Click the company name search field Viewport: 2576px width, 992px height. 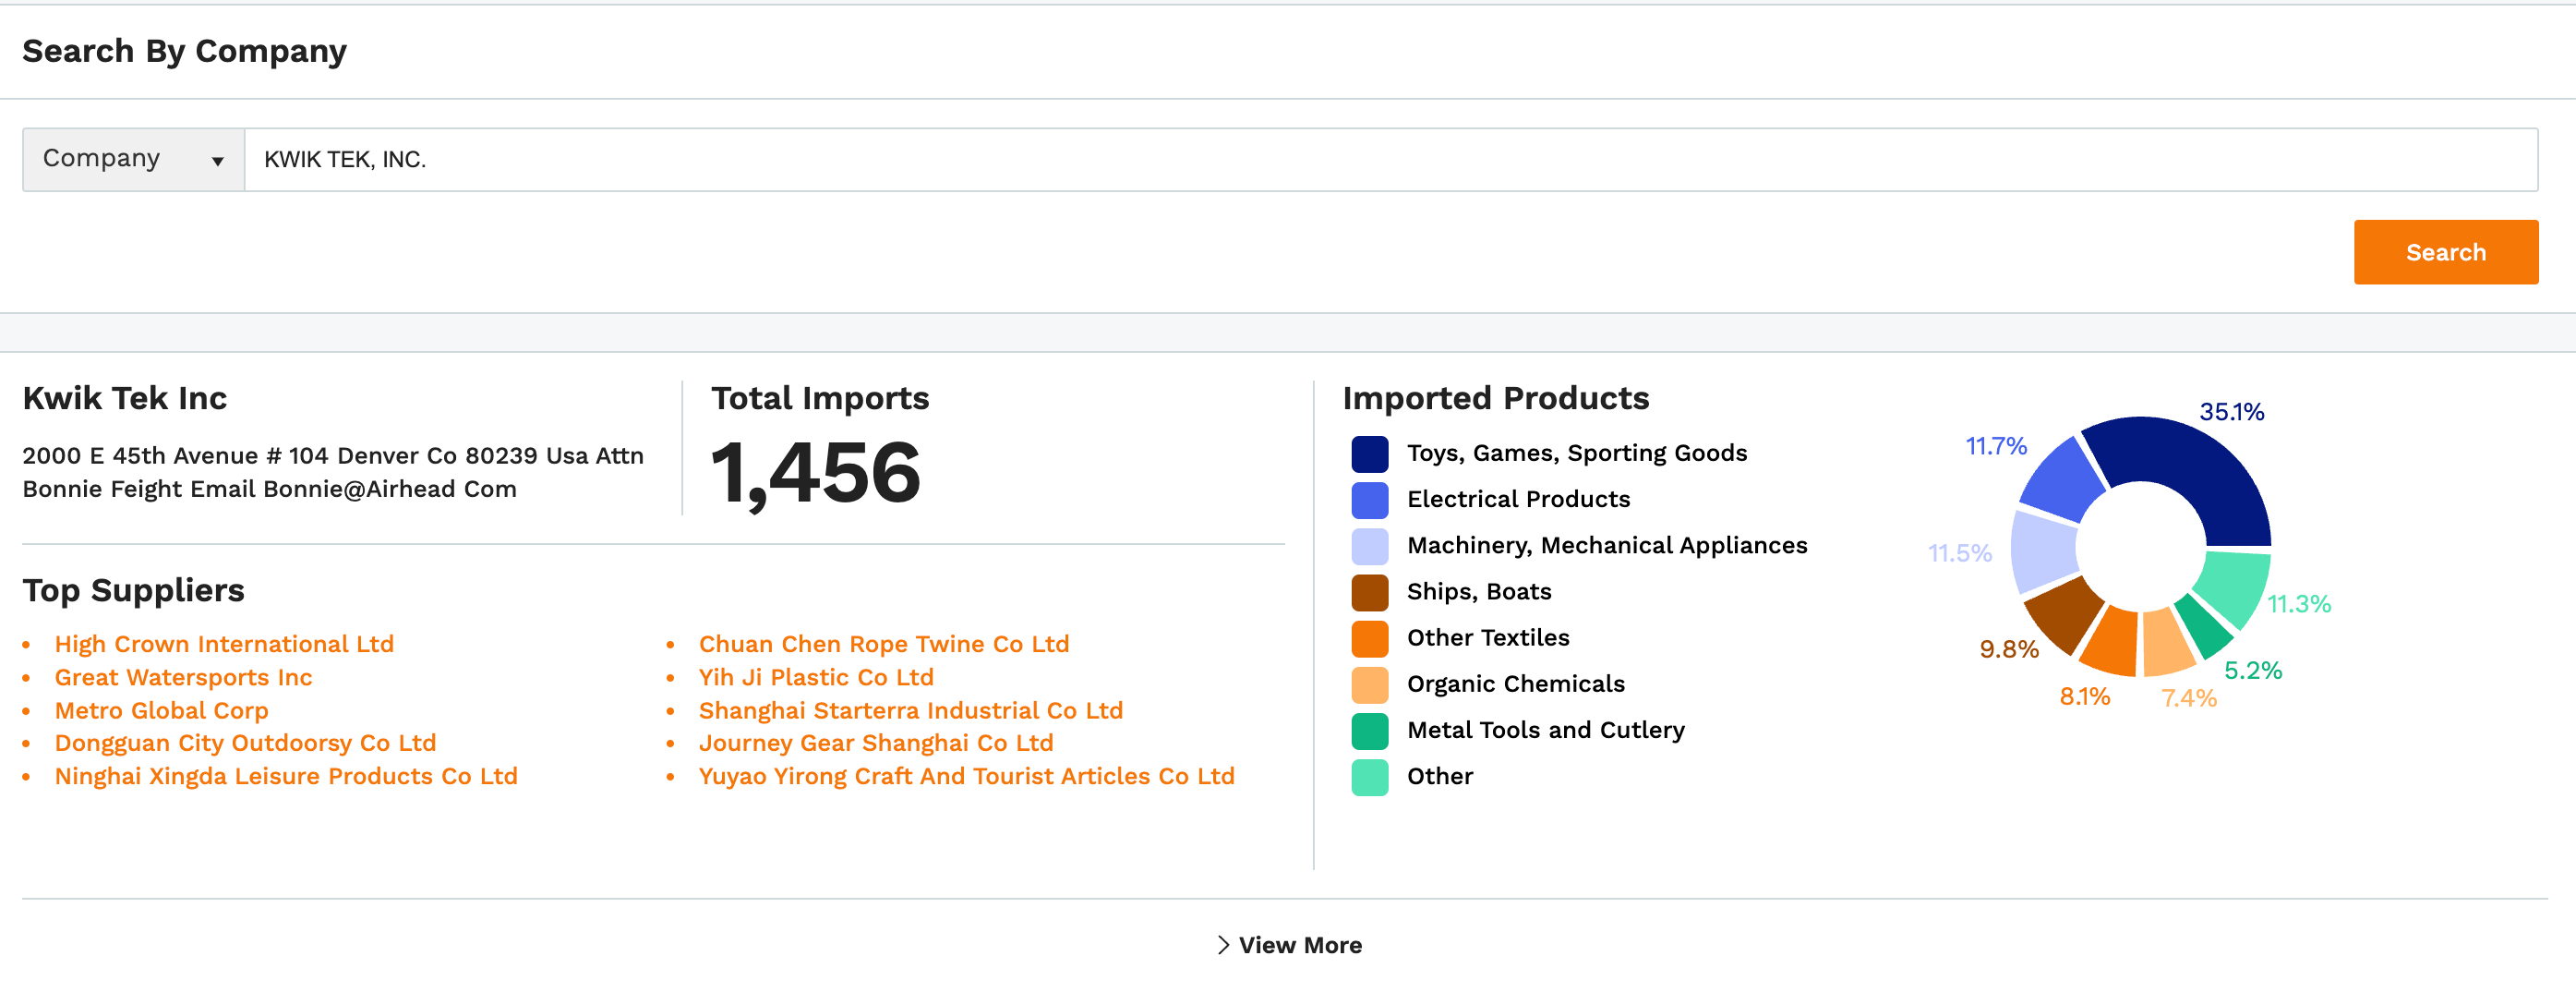[x=1391, y=159]
